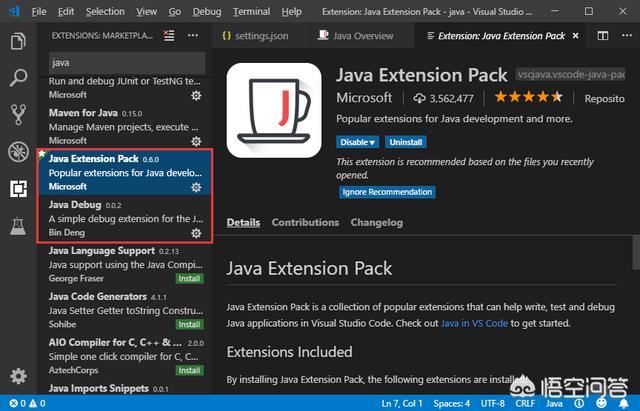The height and width of the screenshot is (411, 640).
Task: Click the Java Extension Pack coffee cup logo
Action: (x=274, y=110)
